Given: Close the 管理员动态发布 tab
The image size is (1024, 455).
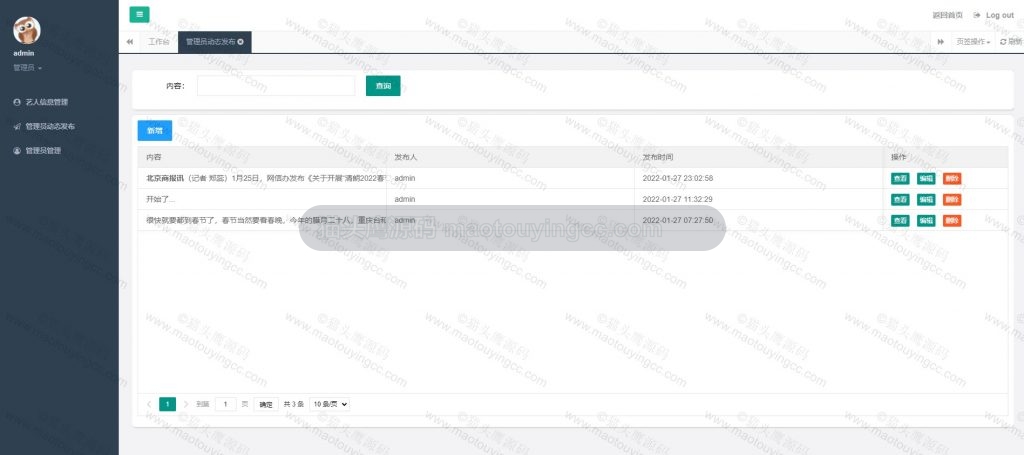Looking at the screenshot, I should [x=240, y=42].
